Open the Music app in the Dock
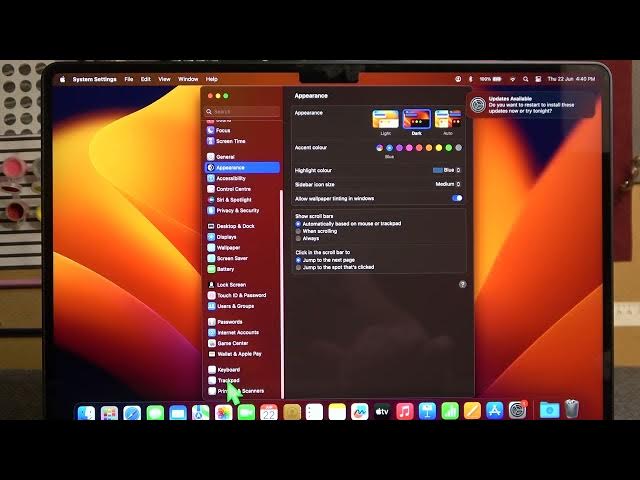 [x=404, y=411]
